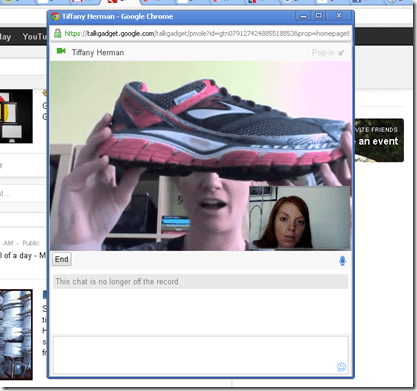Click the Public visibility label on post
The width and height of the screenshot is (417, 391).
(x=31, y=243)
